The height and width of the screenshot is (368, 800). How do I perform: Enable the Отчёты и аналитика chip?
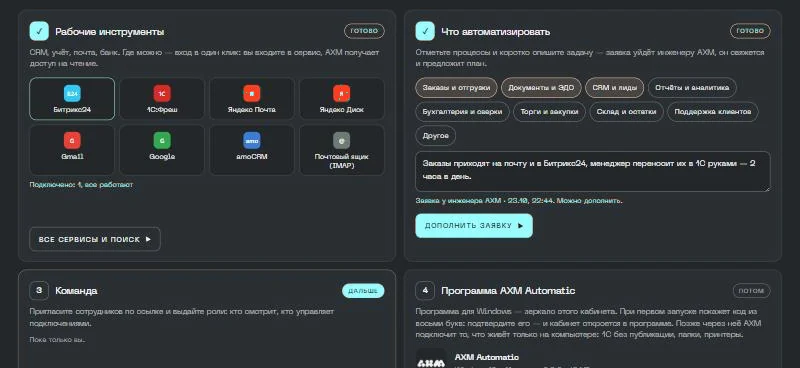692,87
